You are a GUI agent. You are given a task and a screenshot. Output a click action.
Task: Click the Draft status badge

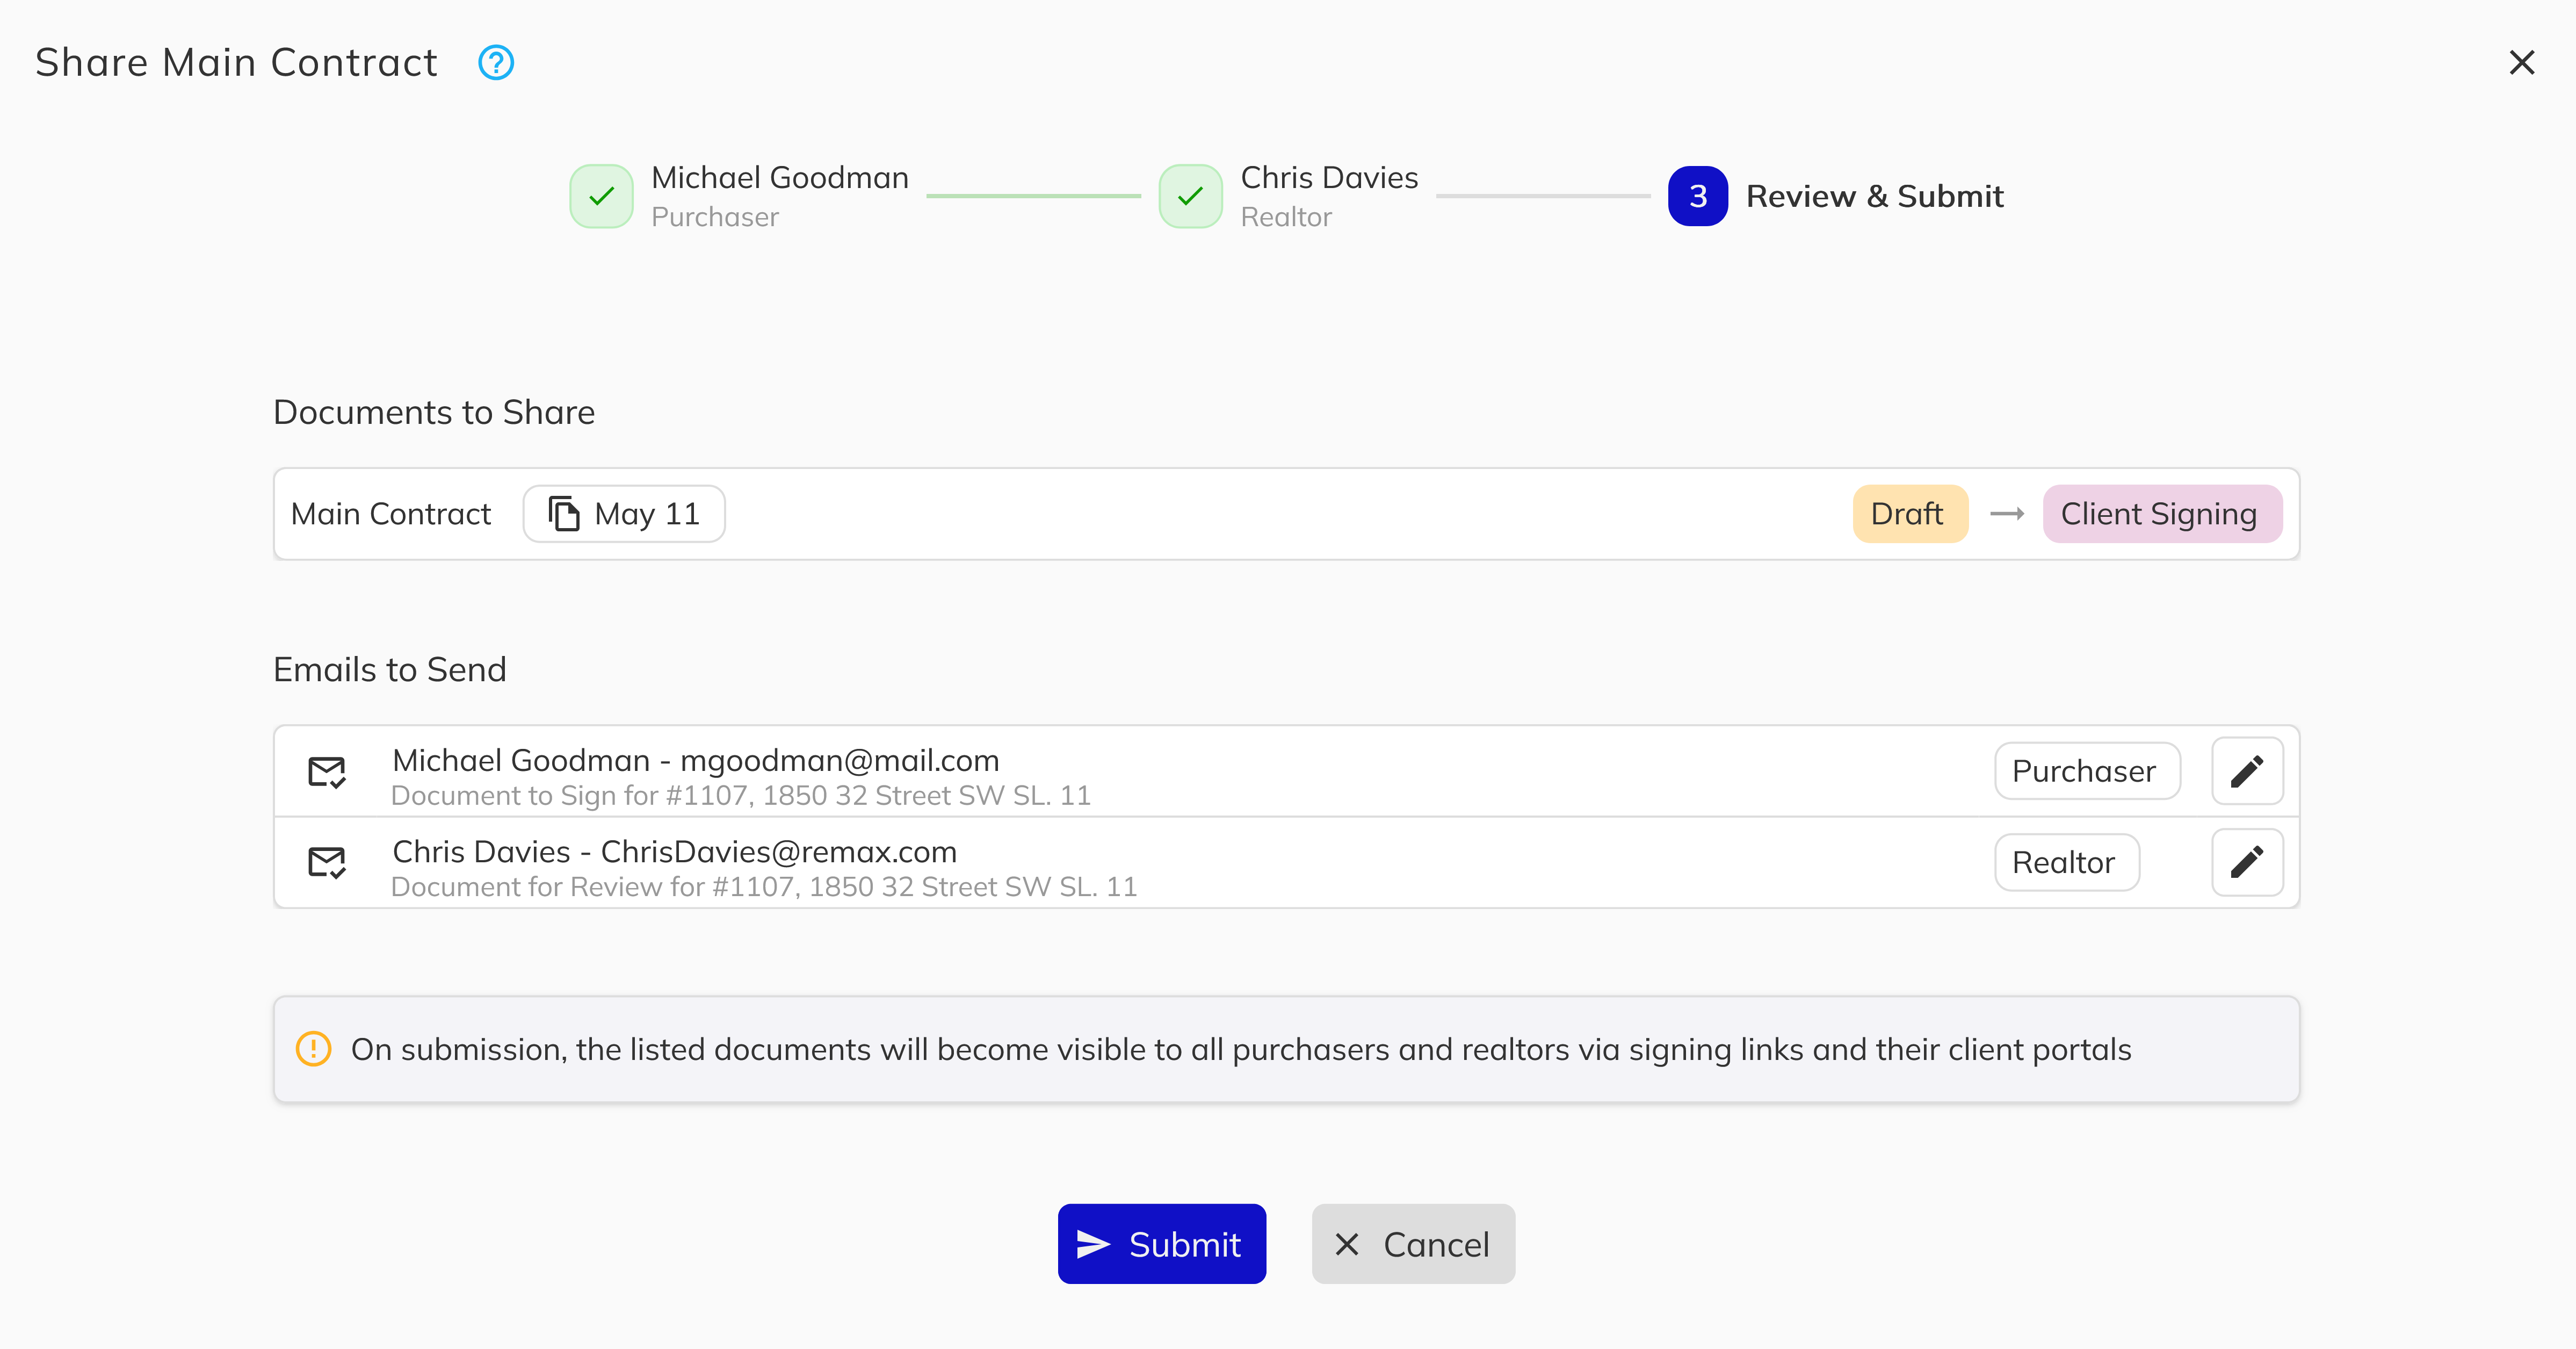click(x=1910, y=514)
